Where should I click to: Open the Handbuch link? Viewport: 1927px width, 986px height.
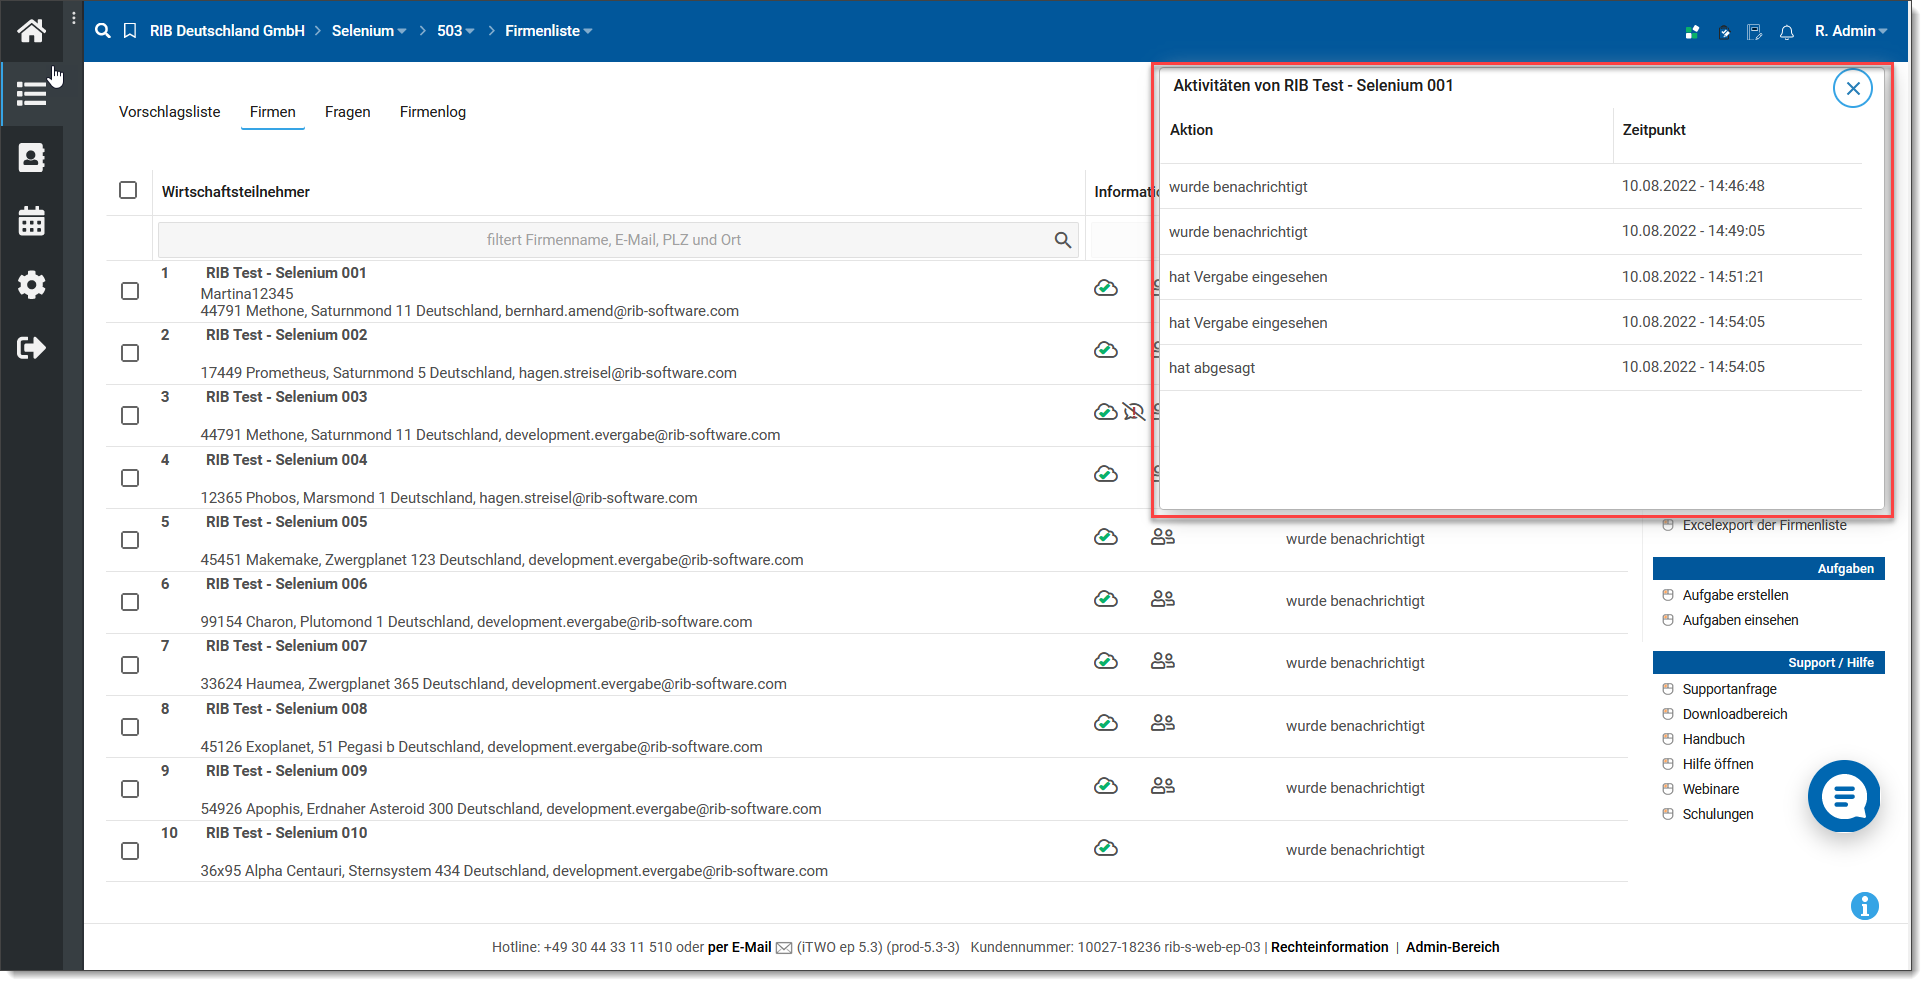(1713, 739)
